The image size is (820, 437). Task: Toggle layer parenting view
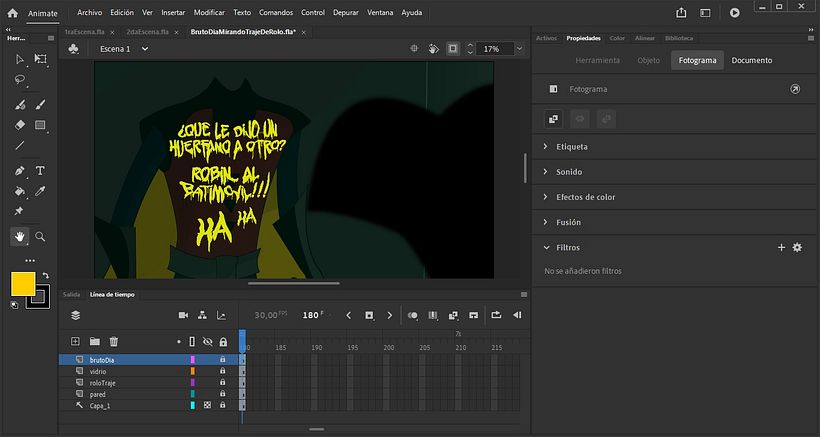point(202,315)
